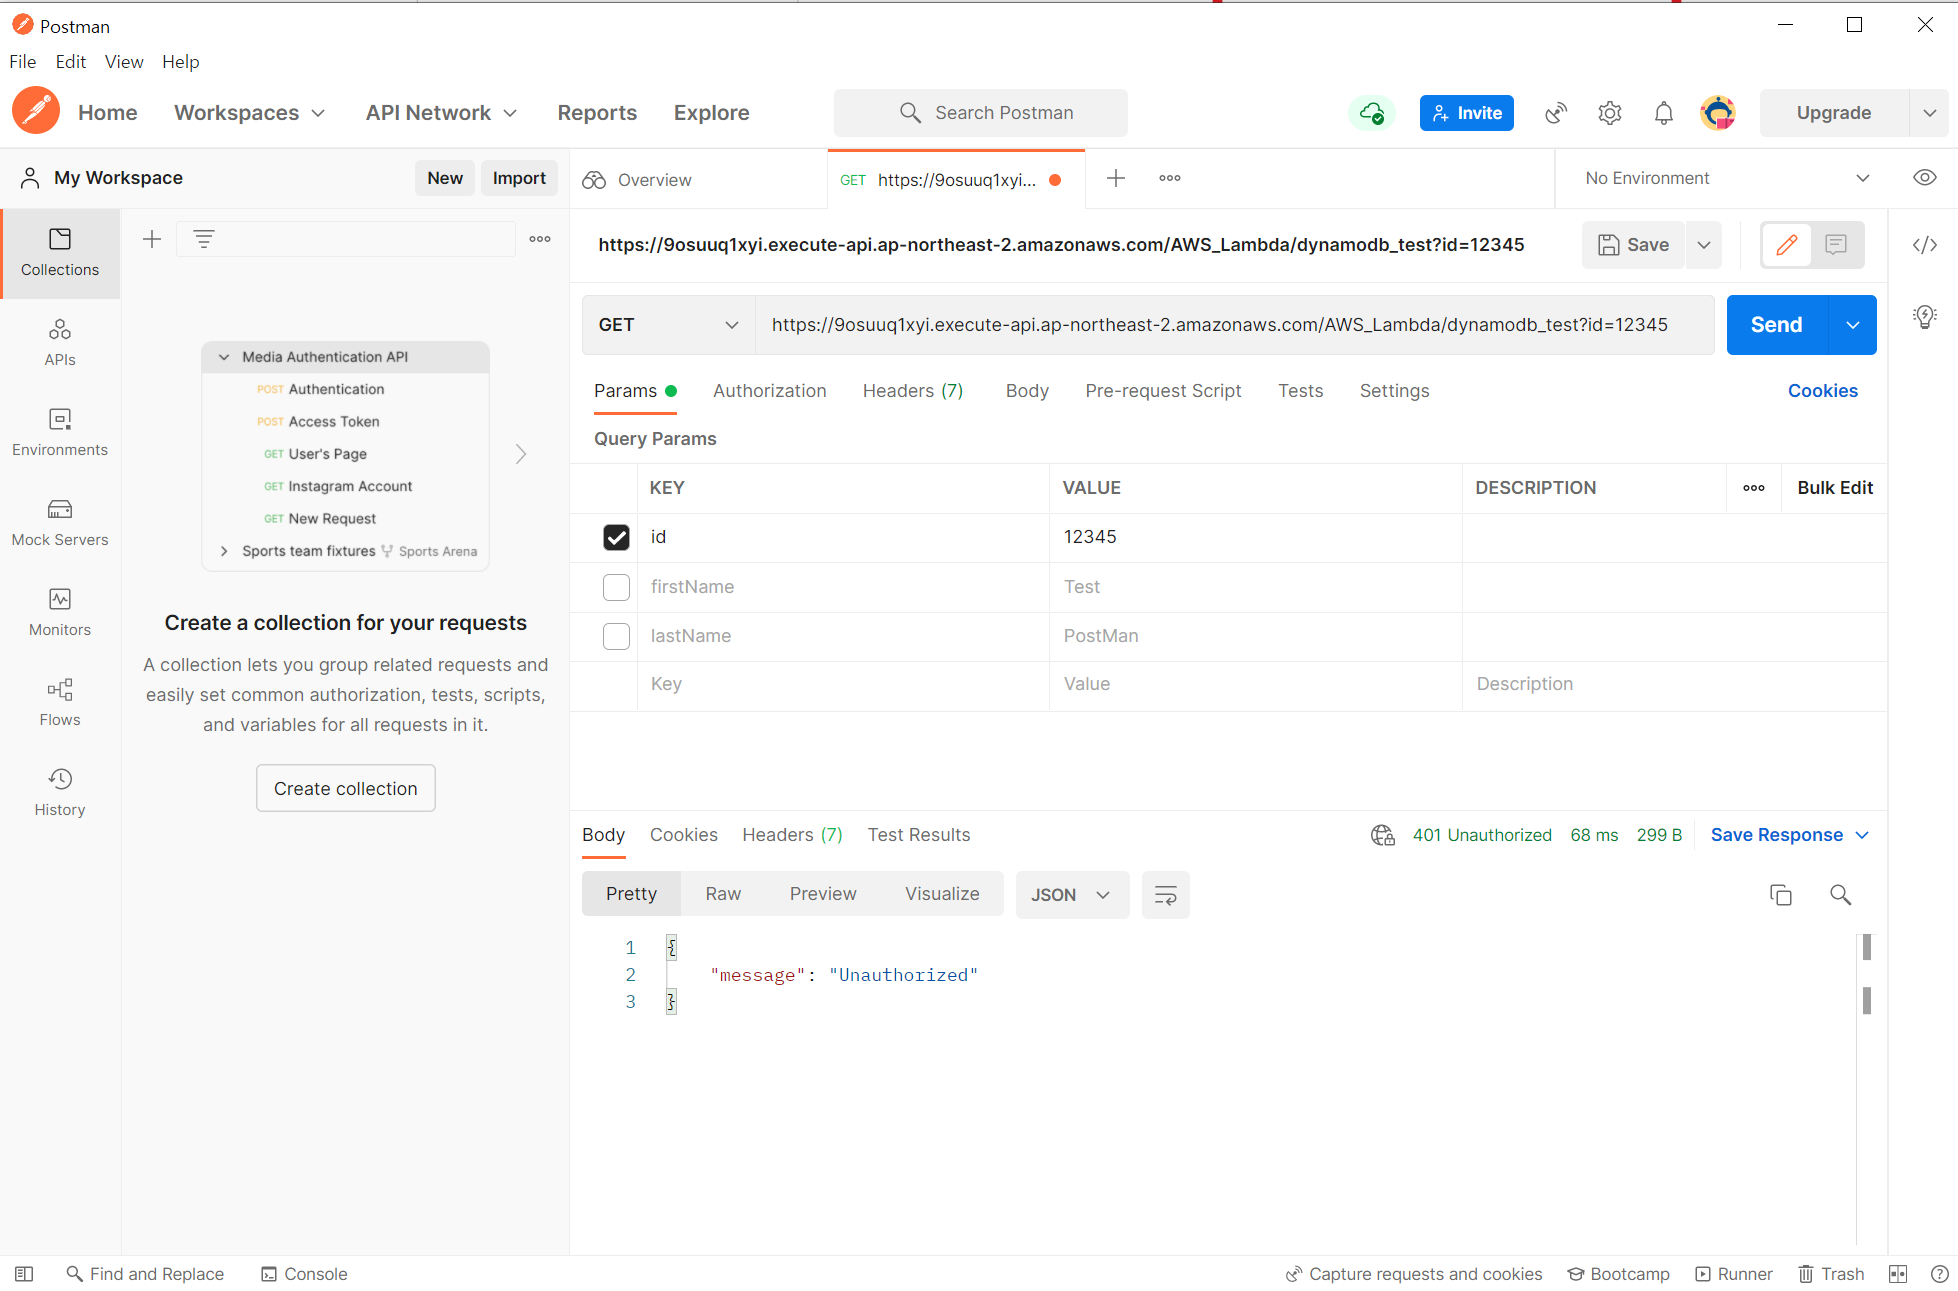This screenshot has width=1958, height=1291.
Task: Open Monitors in the sidebar
Action: pos(60,613)
